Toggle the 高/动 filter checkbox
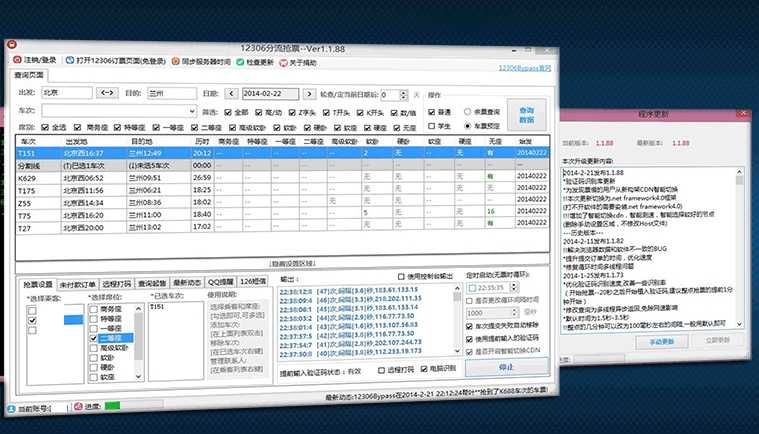 pyautogui.click(x=259, y=112)
